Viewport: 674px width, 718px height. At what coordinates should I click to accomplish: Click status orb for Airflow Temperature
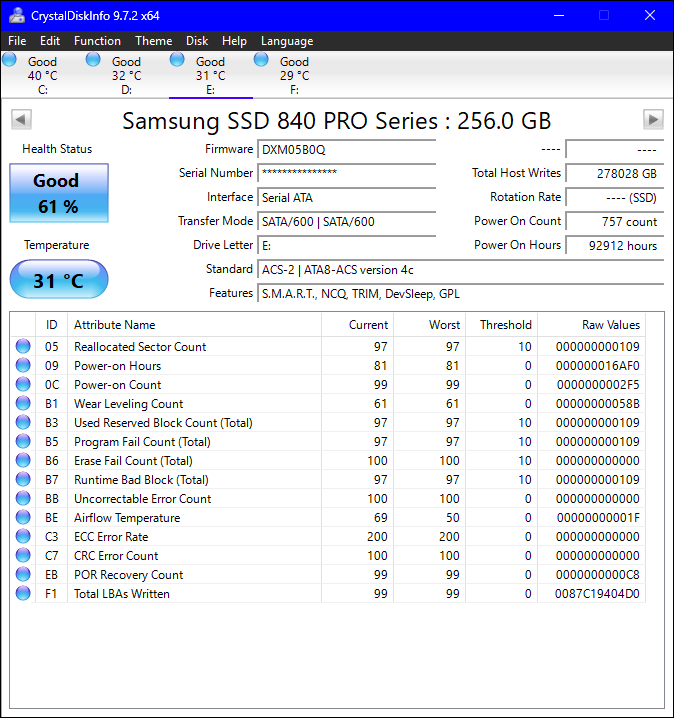[23, 517]
